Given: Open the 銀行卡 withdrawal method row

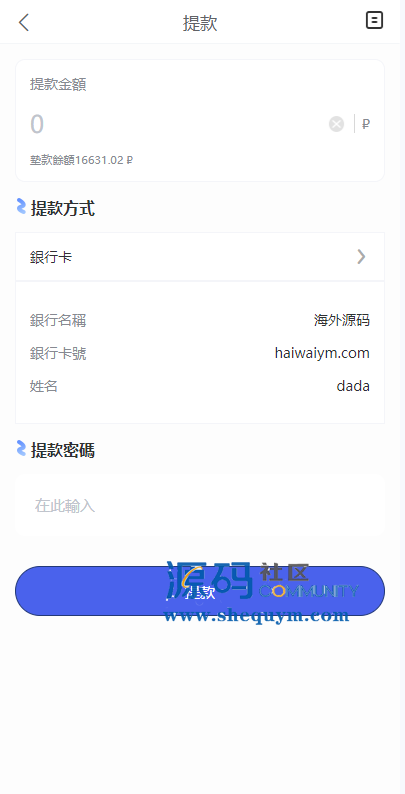Looking at the screenshot, I should (200, 257).
